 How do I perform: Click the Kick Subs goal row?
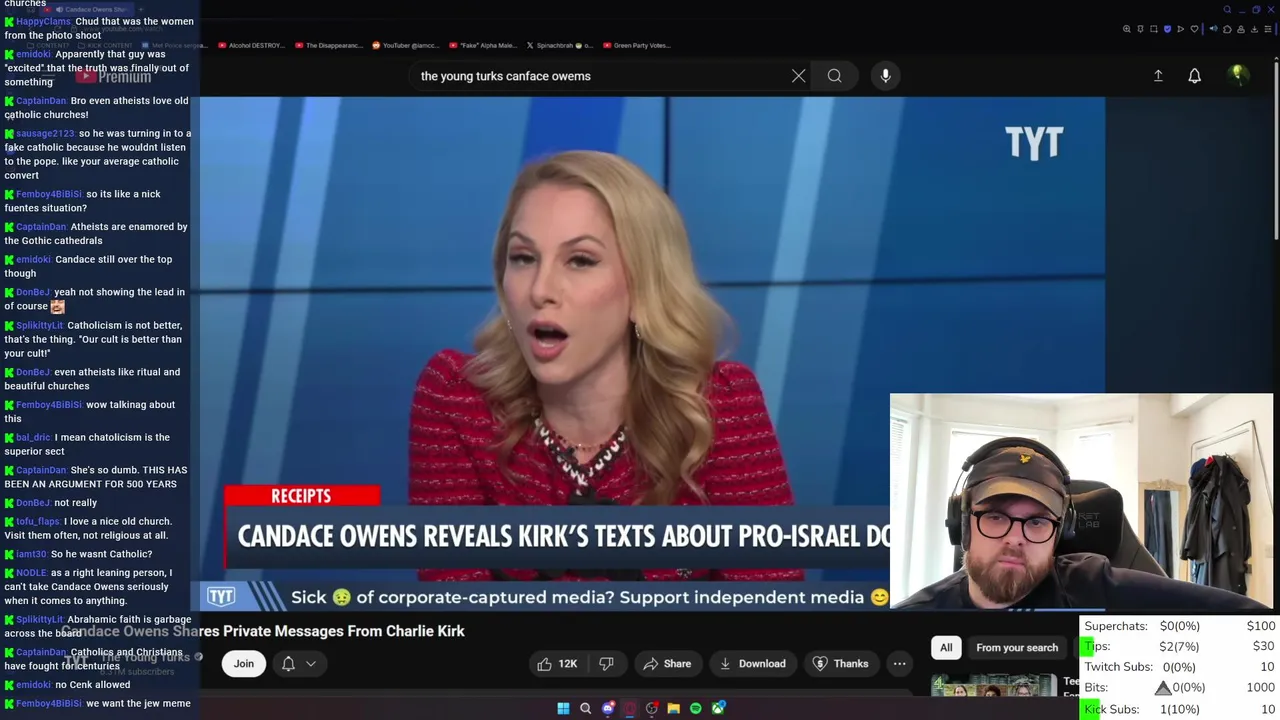point(1180,709)
